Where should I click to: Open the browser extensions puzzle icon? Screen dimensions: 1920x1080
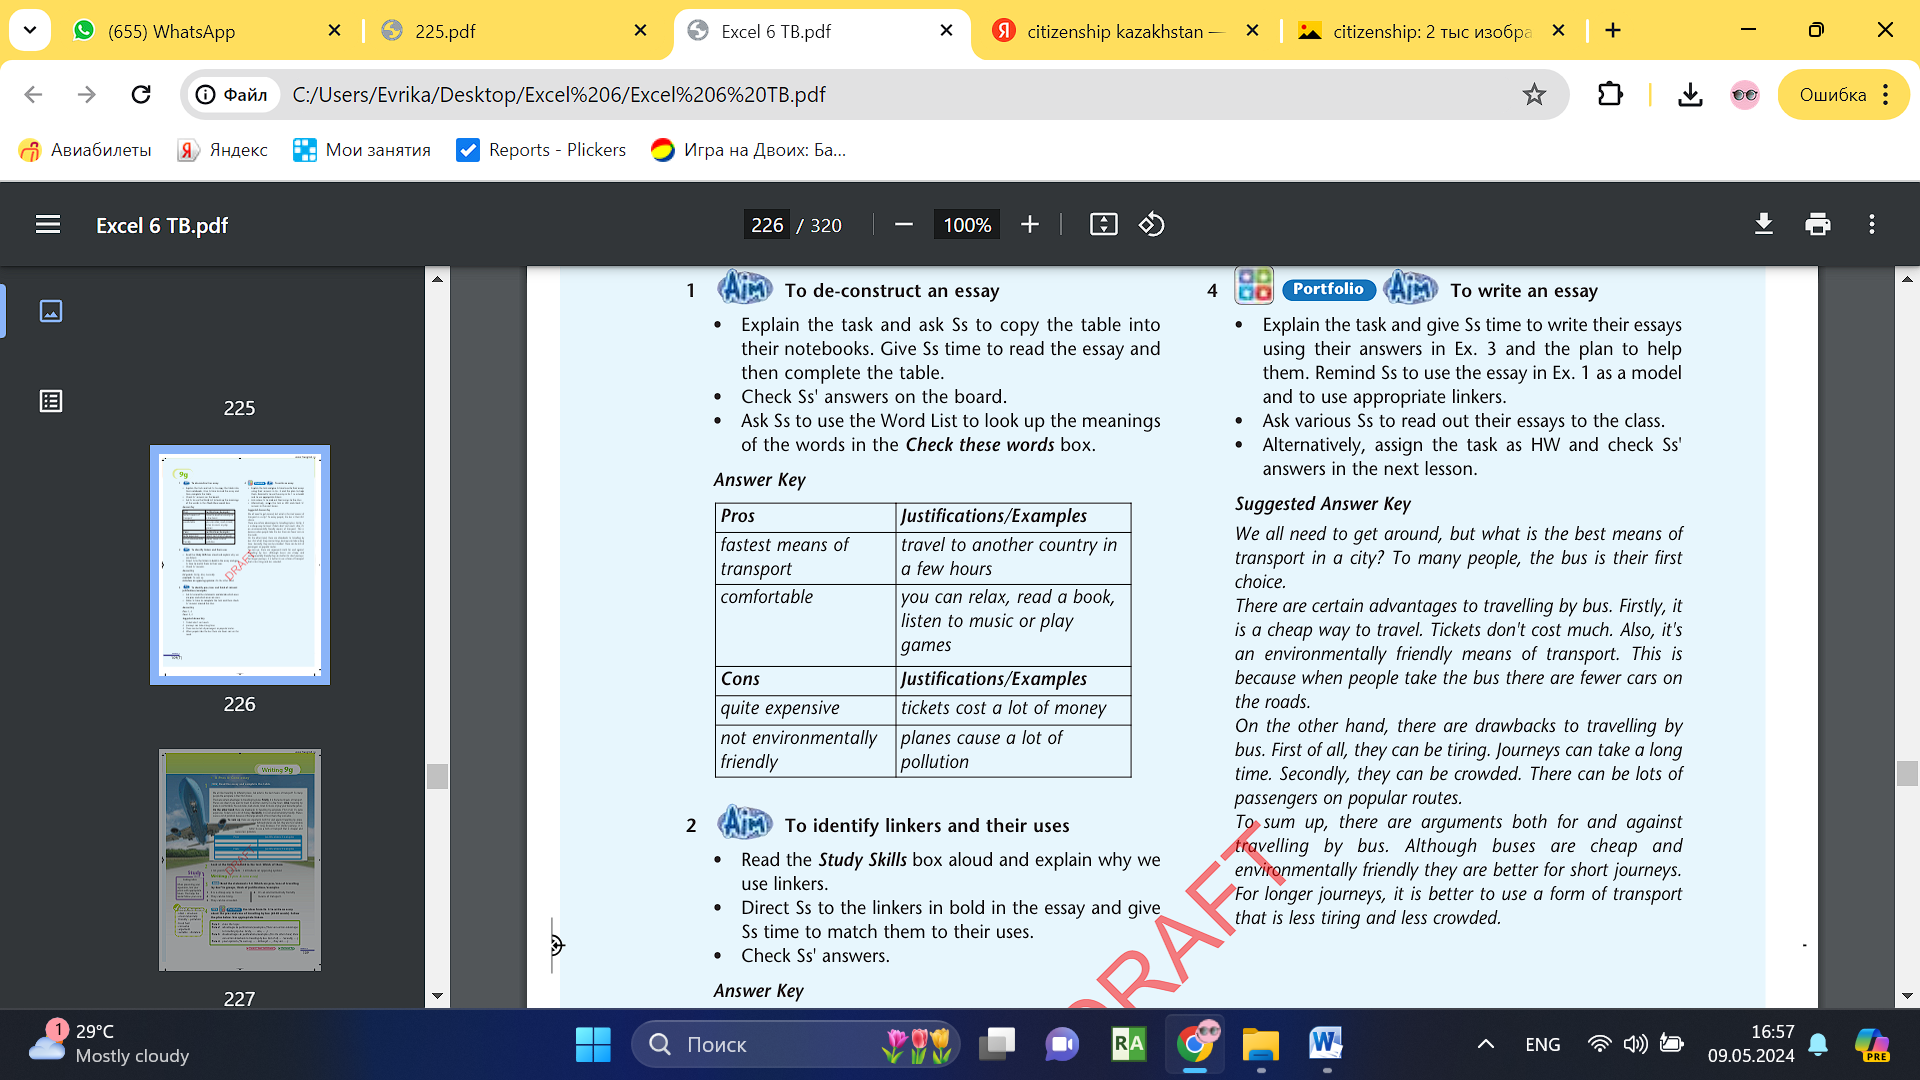click(1610, 95)
